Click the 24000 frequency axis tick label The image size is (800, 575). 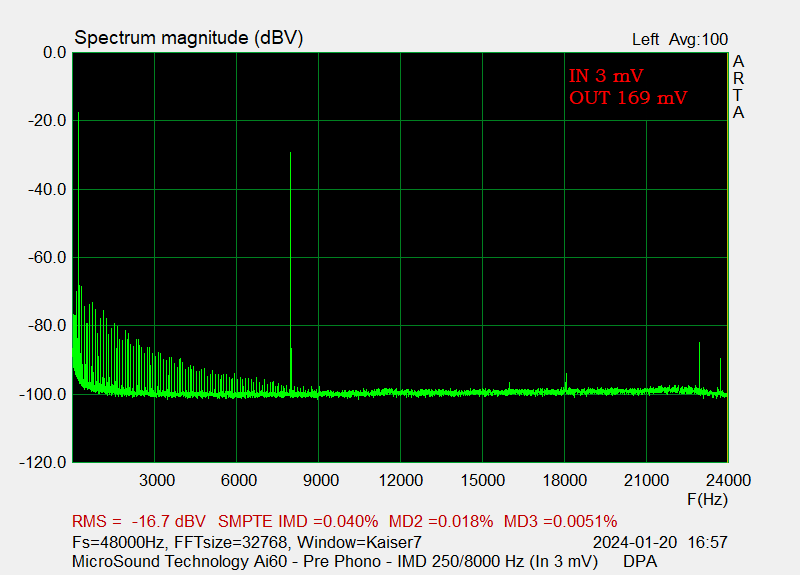tap(728, 480)
